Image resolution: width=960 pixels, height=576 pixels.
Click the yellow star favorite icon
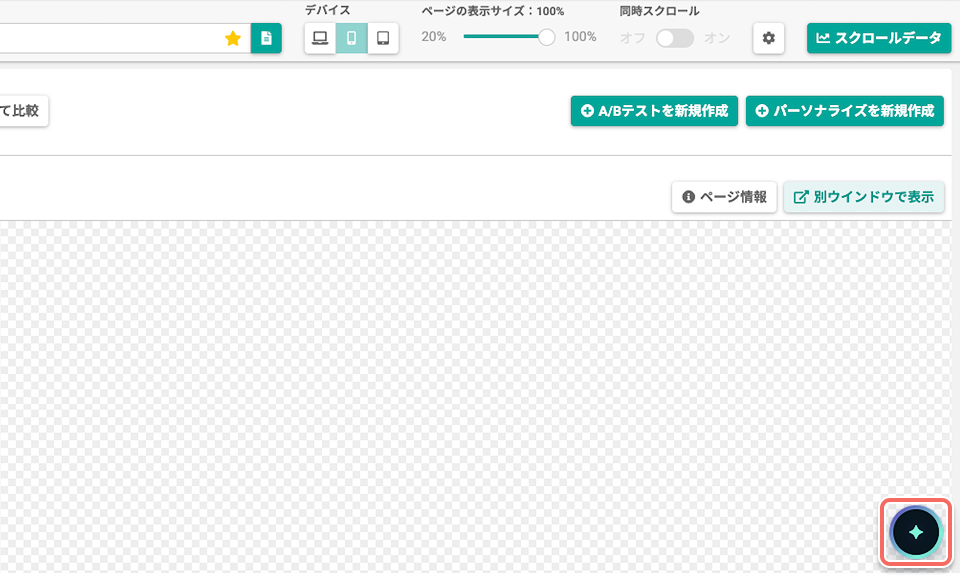click(x=233, y=39)
